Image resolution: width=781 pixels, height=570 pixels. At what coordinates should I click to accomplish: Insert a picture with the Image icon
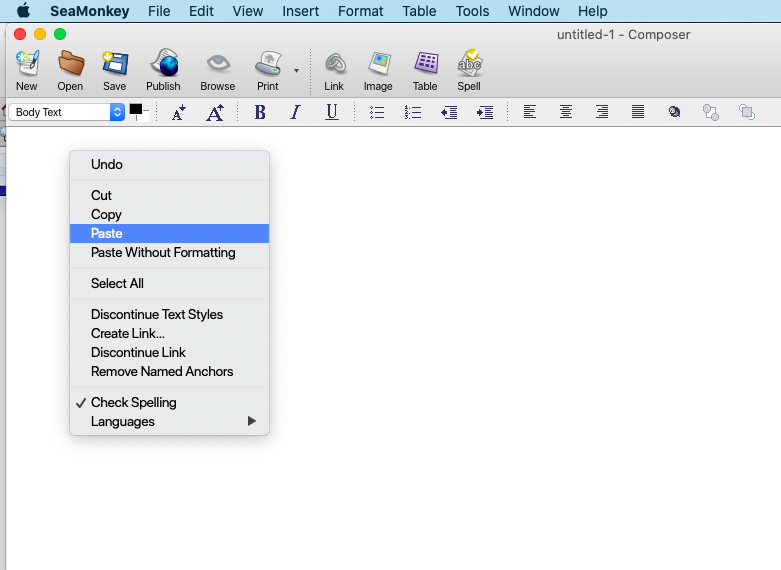click(379, 63)
